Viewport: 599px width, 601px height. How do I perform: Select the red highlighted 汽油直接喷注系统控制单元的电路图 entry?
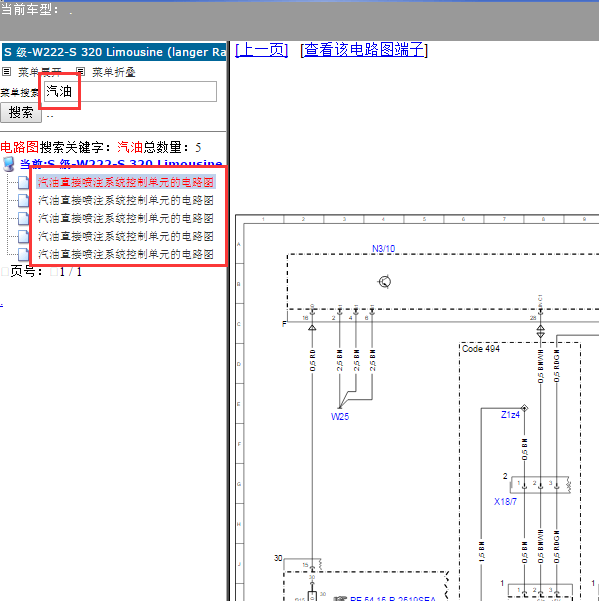tap(126, 182)
